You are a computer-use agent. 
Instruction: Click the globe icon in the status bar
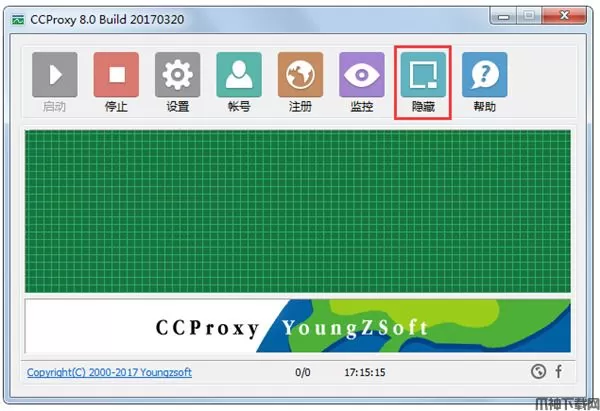538,371
